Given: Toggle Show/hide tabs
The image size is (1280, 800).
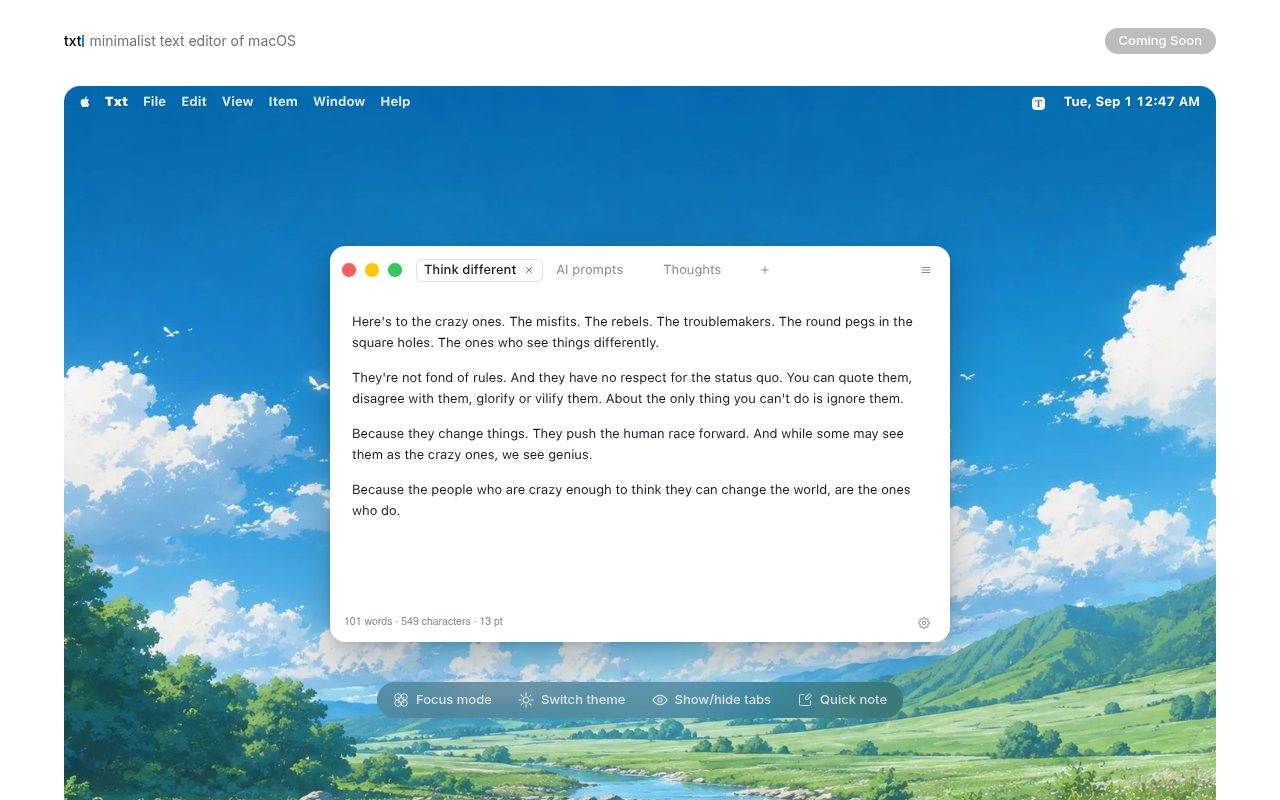Looking at the screenshot, I should [712, 700].
